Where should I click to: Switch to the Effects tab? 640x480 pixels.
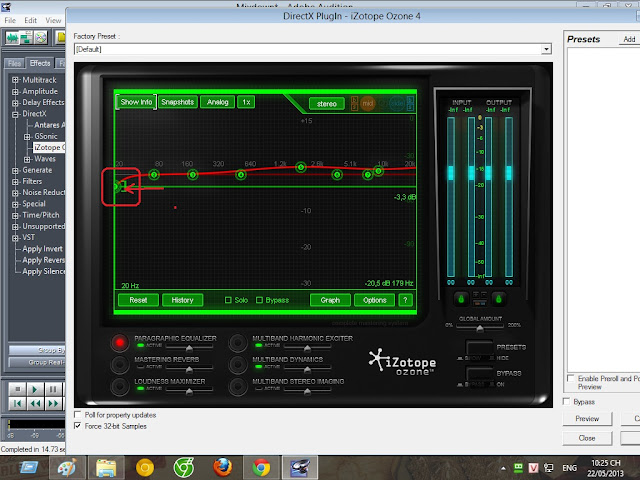[40, 63]
